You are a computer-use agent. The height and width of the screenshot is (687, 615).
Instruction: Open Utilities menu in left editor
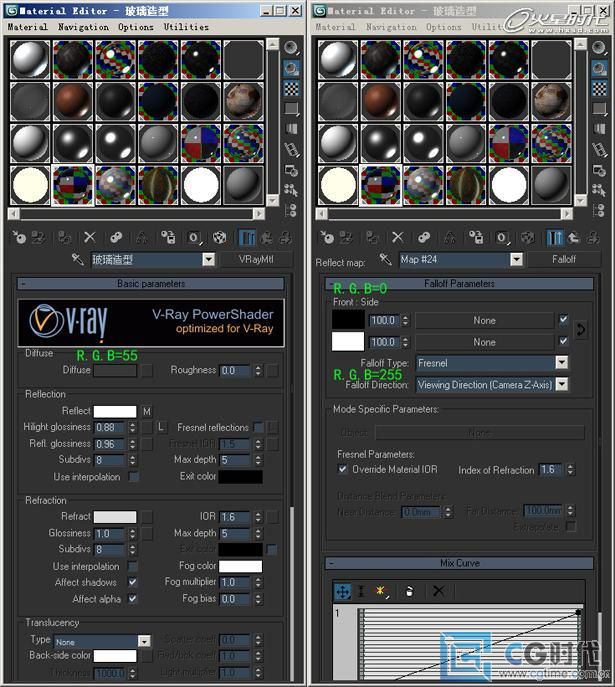(186, 27)
